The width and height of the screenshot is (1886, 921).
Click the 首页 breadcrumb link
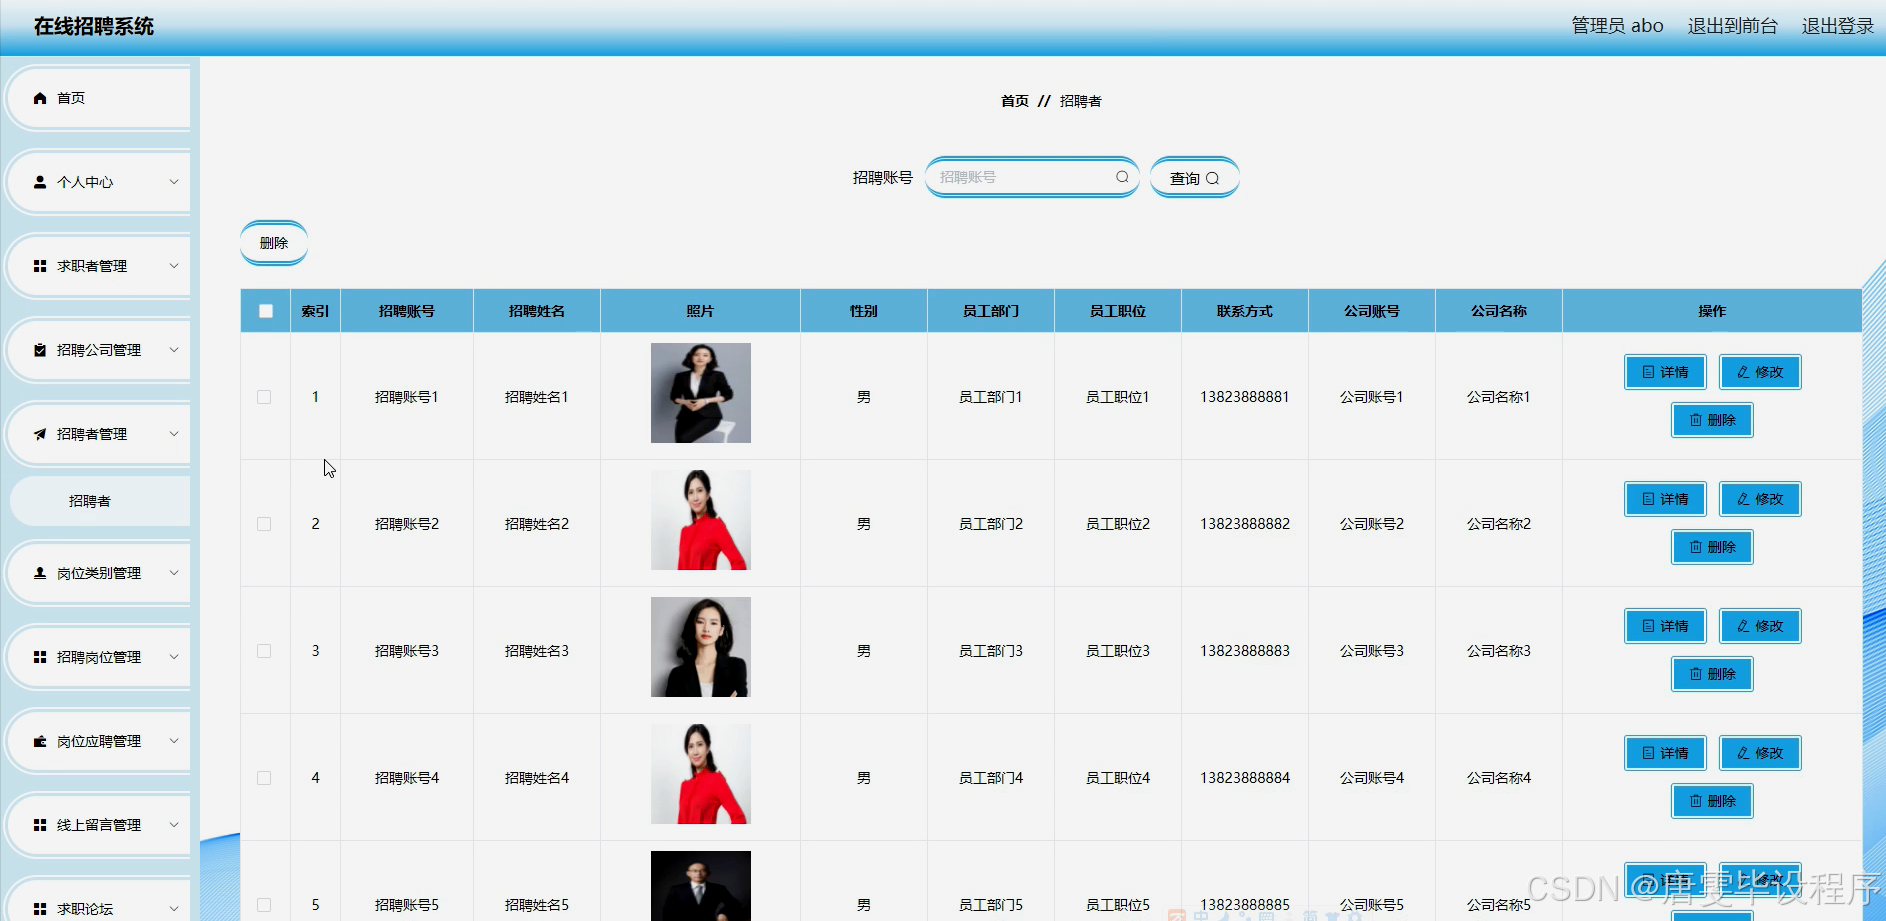1015,101
